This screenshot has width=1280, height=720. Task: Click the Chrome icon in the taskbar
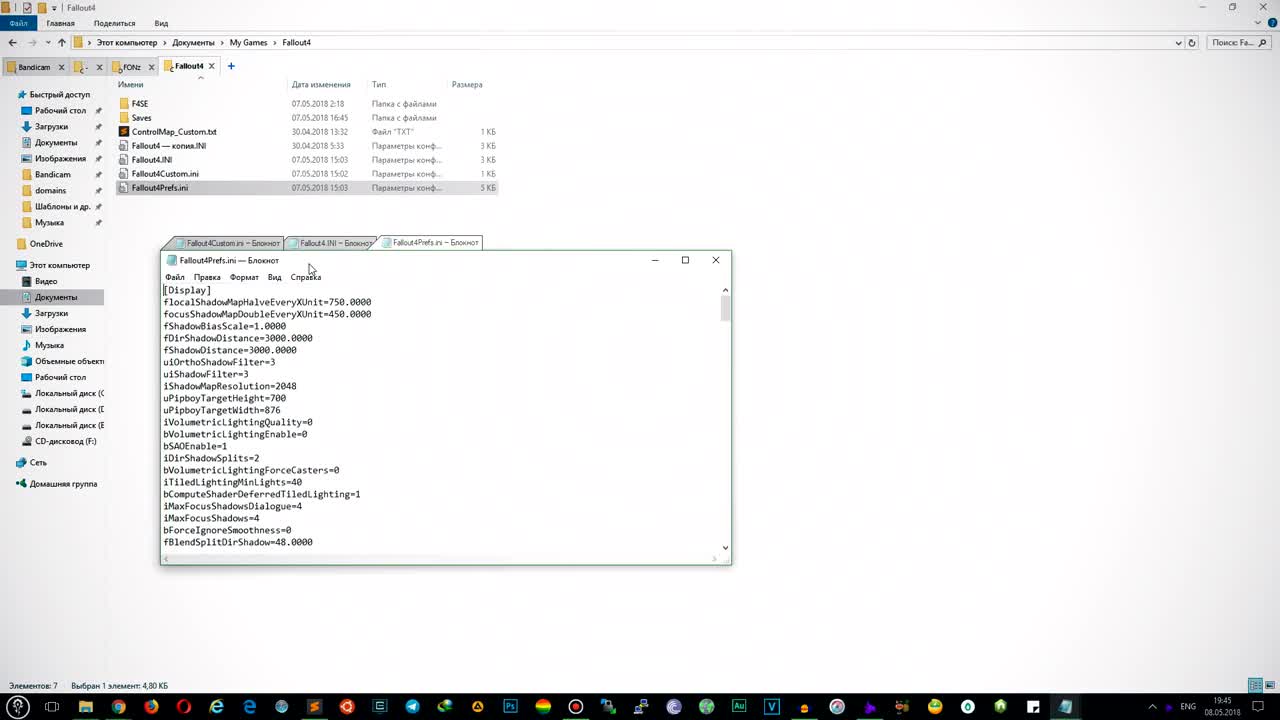click(x=119, y=707)
